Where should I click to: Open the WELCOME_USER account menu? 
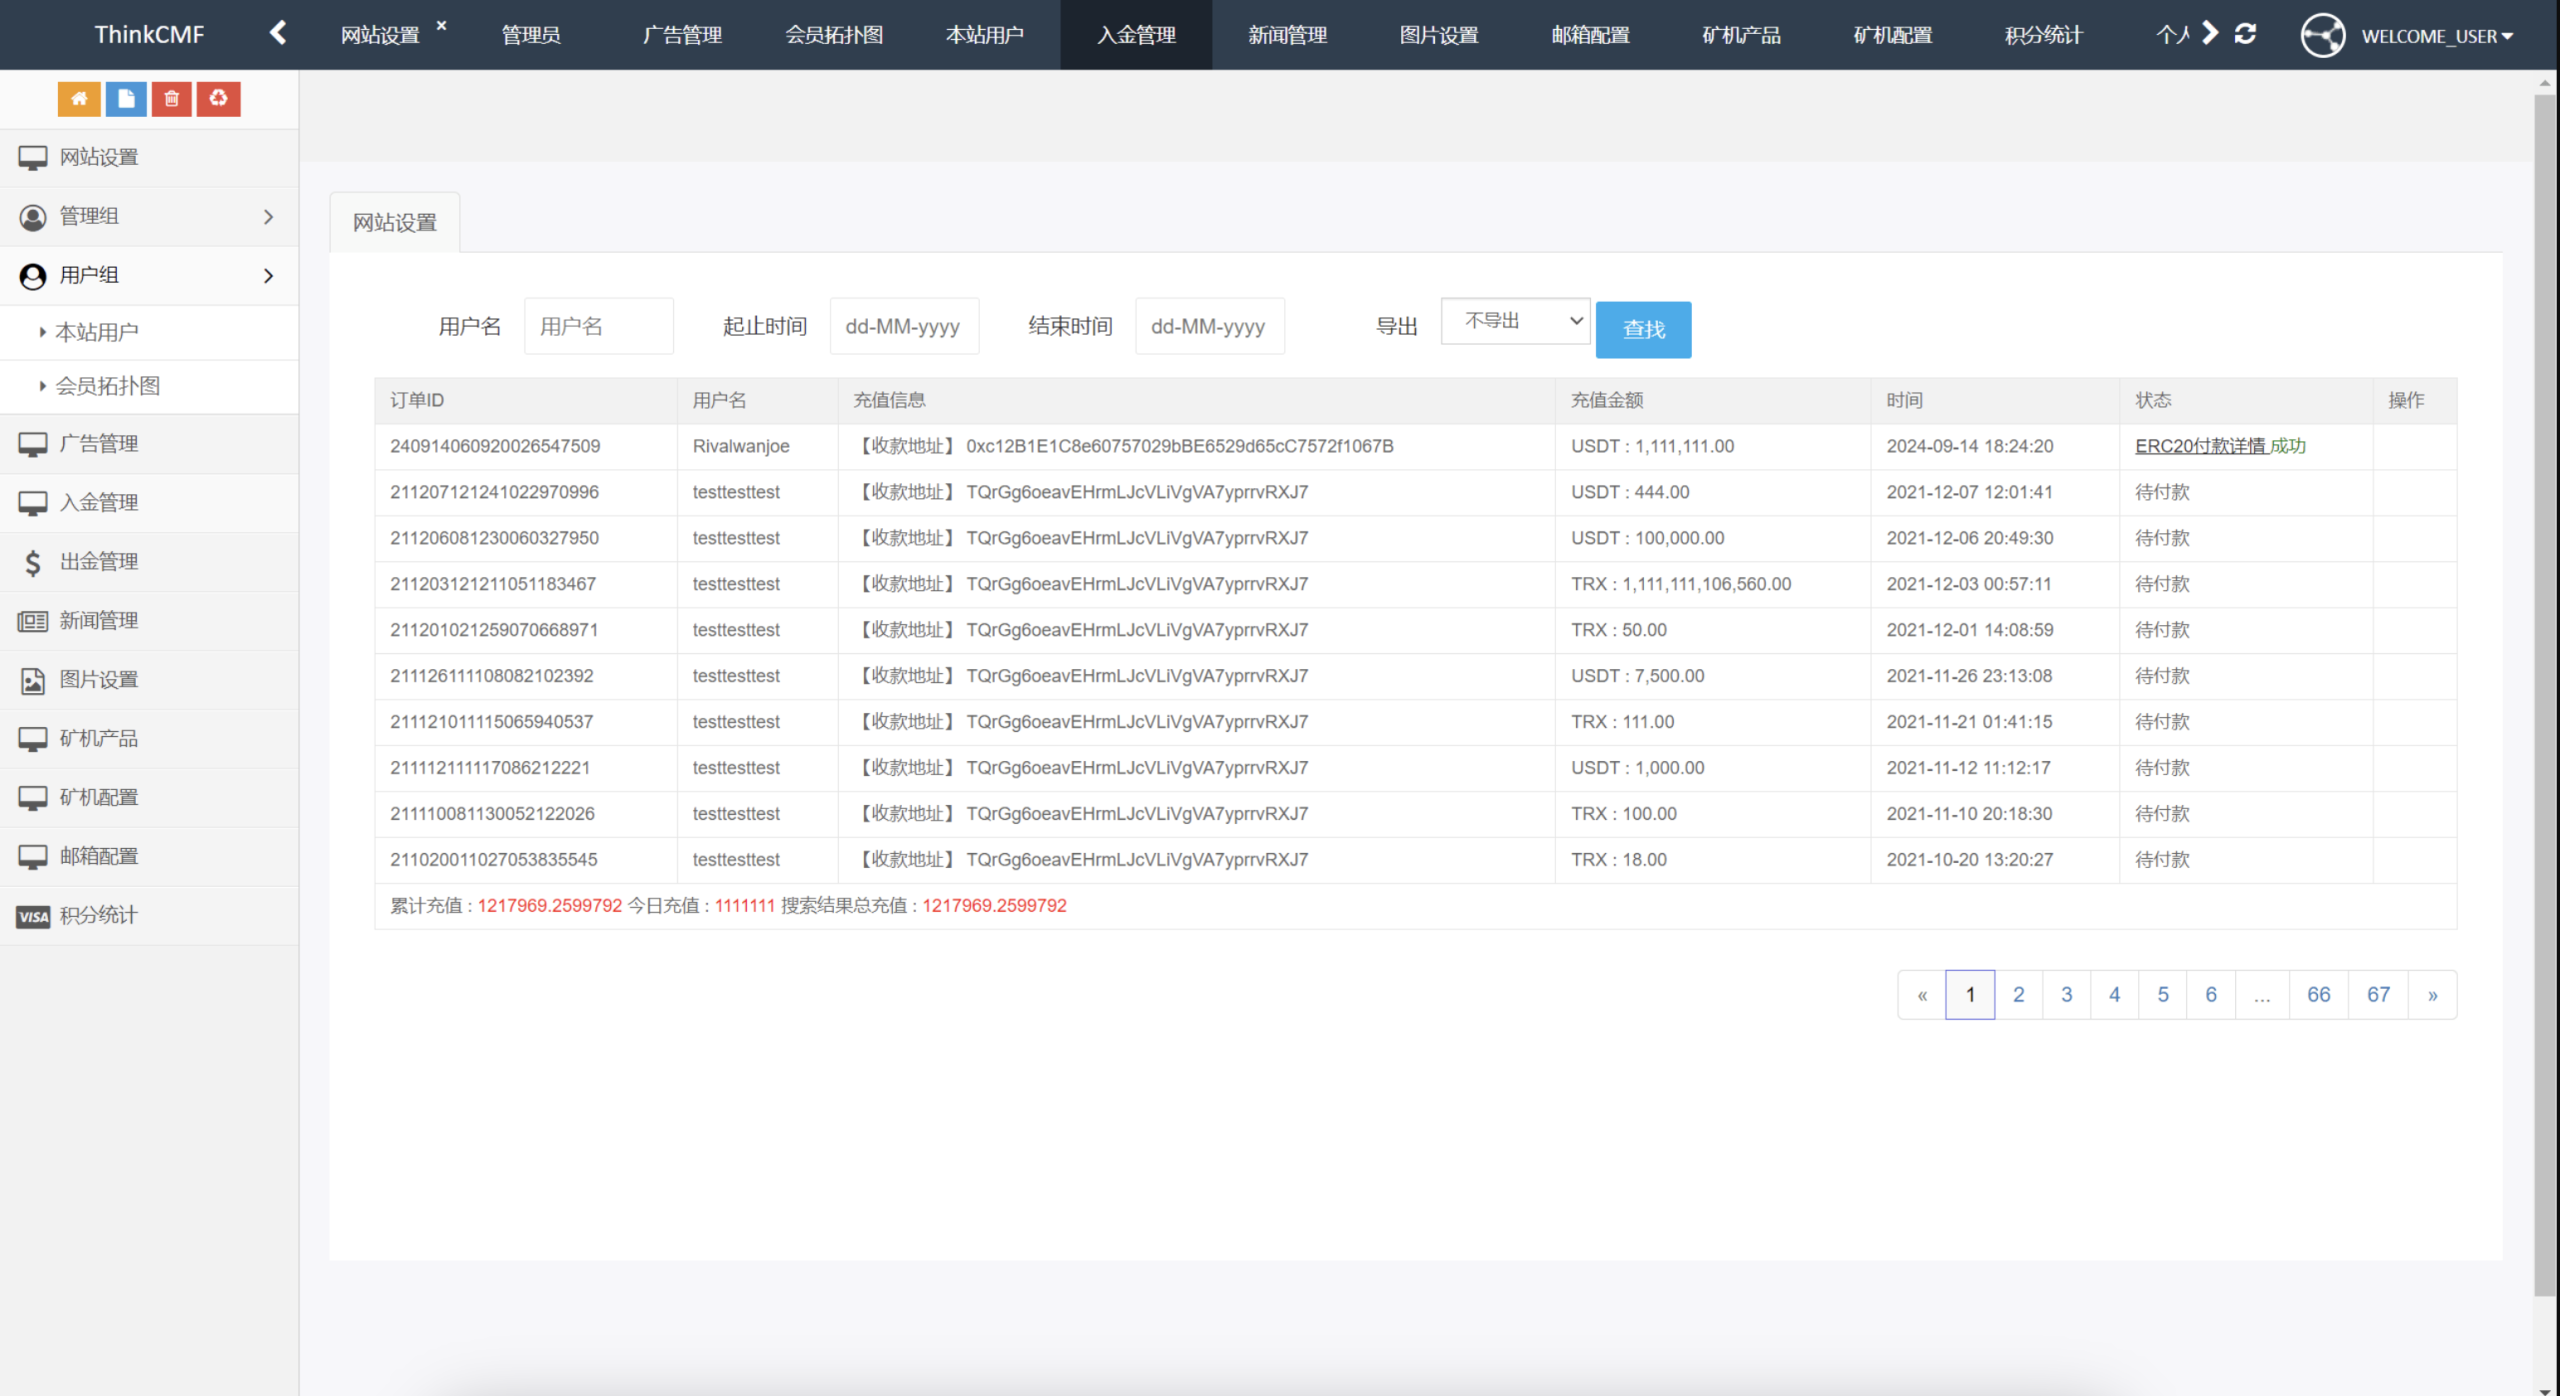[2435, 36]
